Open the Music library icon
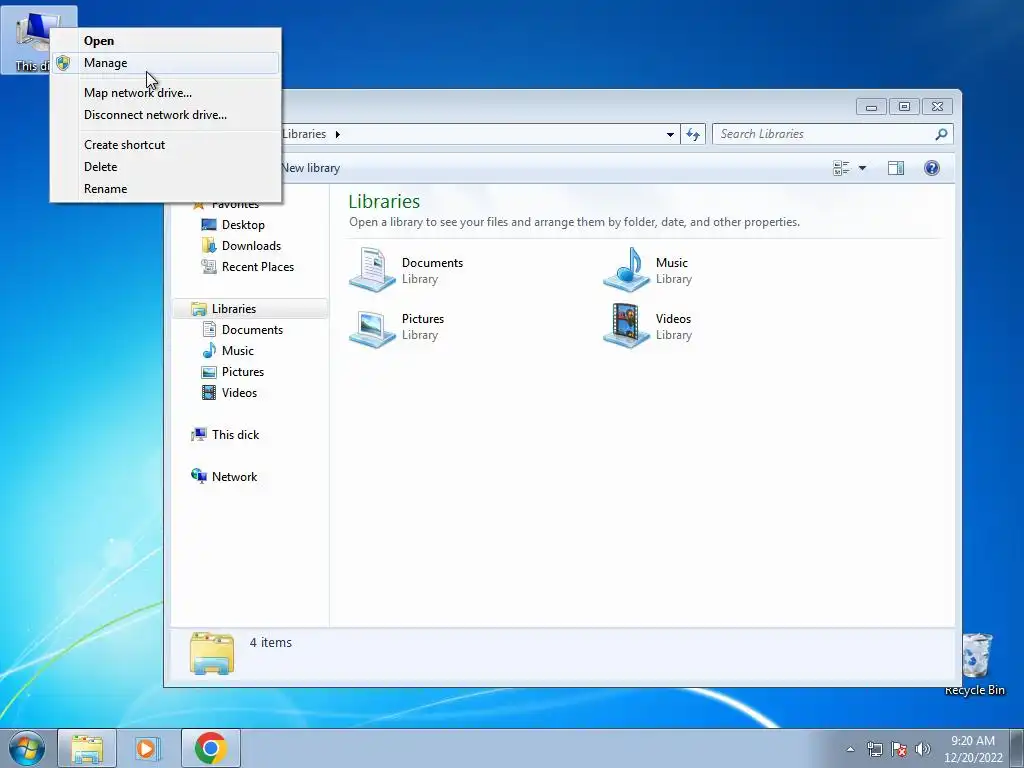The width and height of the screenshot is (1024, 768). [626, 269]
